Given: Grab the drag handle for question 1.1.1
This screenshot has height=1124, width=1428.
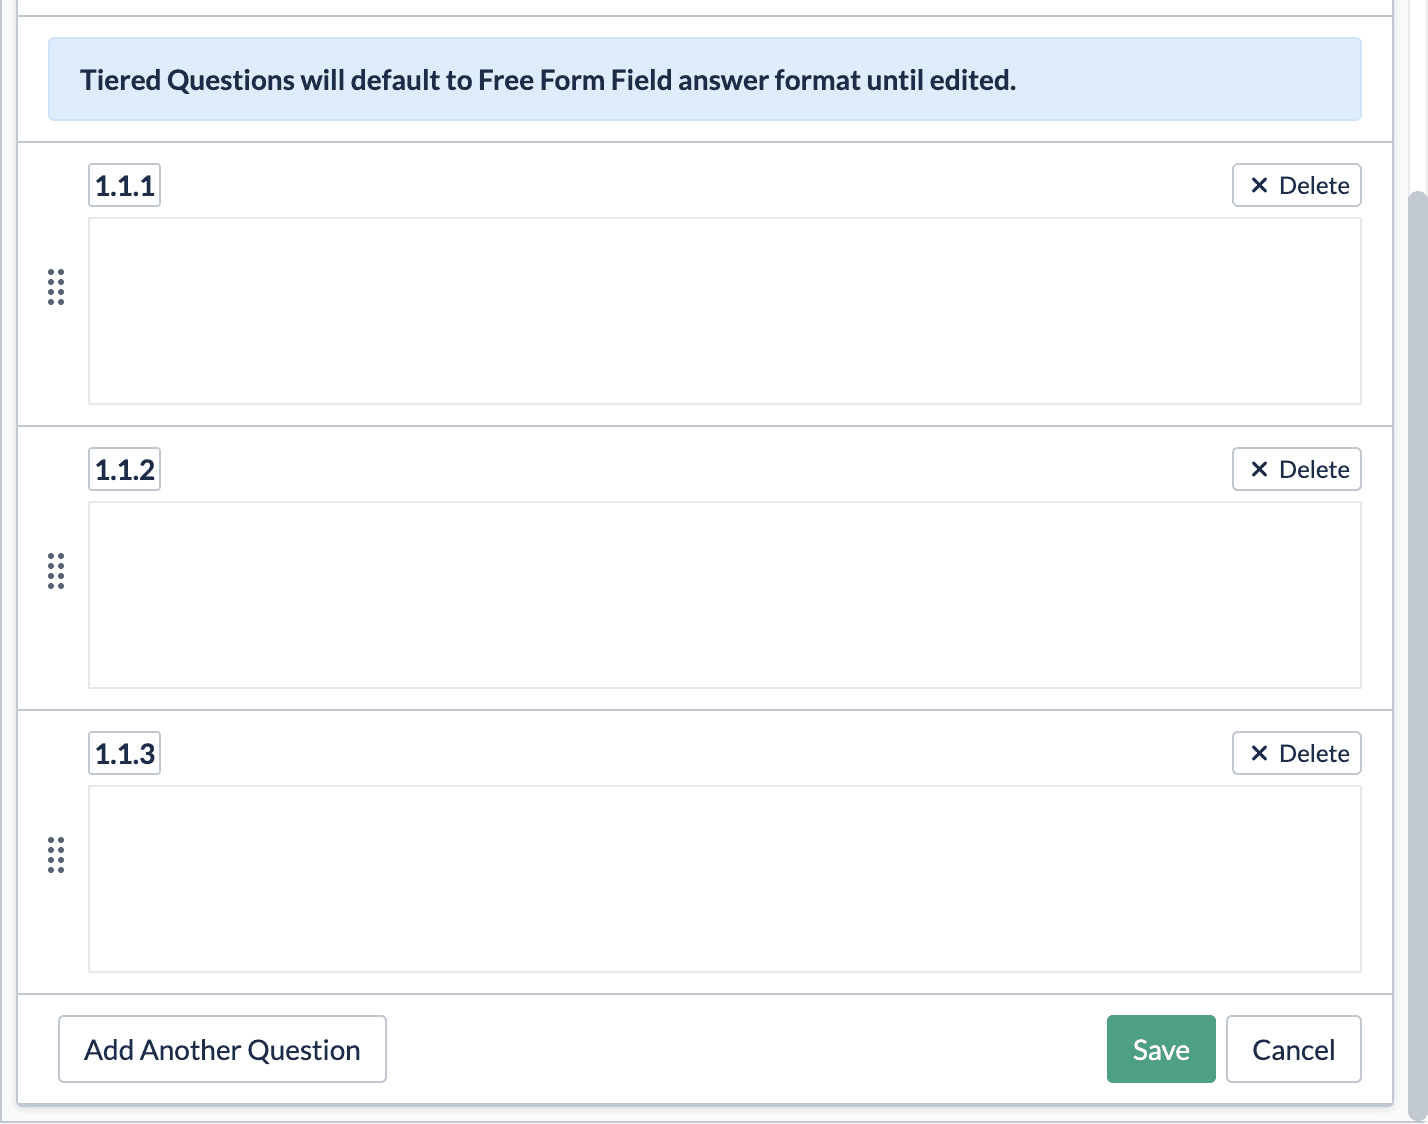Looking at the screenshot, I should (x=56, y=287).
